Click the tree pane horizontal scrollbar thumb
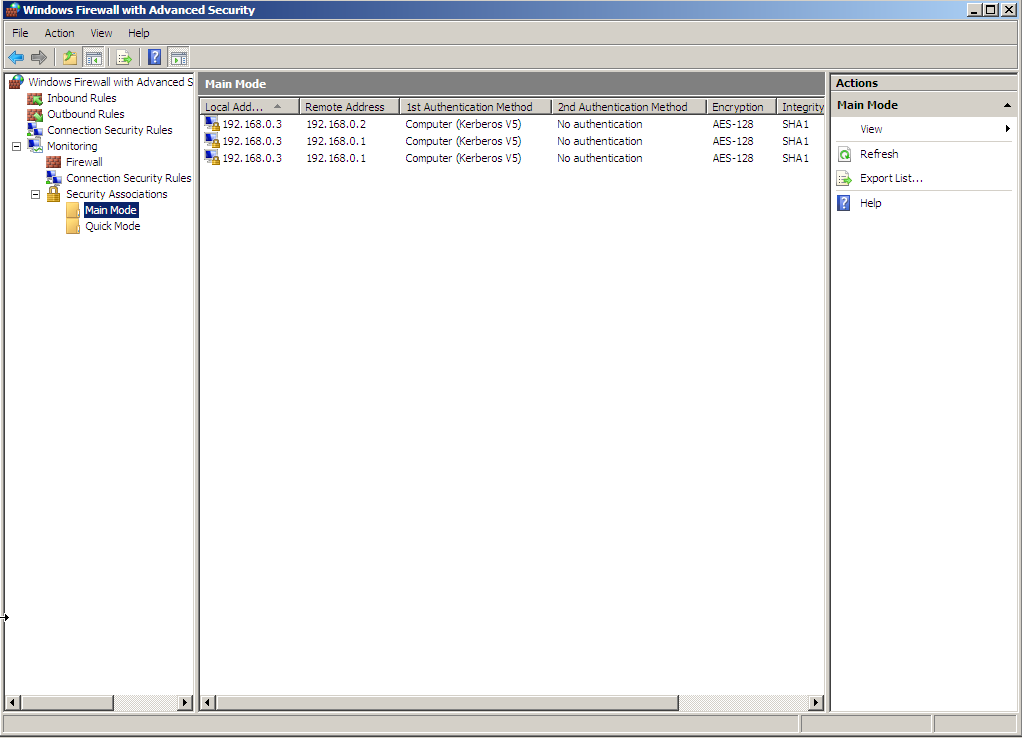The height and width of the screenshot is (738, 1022). click(66, 702)
